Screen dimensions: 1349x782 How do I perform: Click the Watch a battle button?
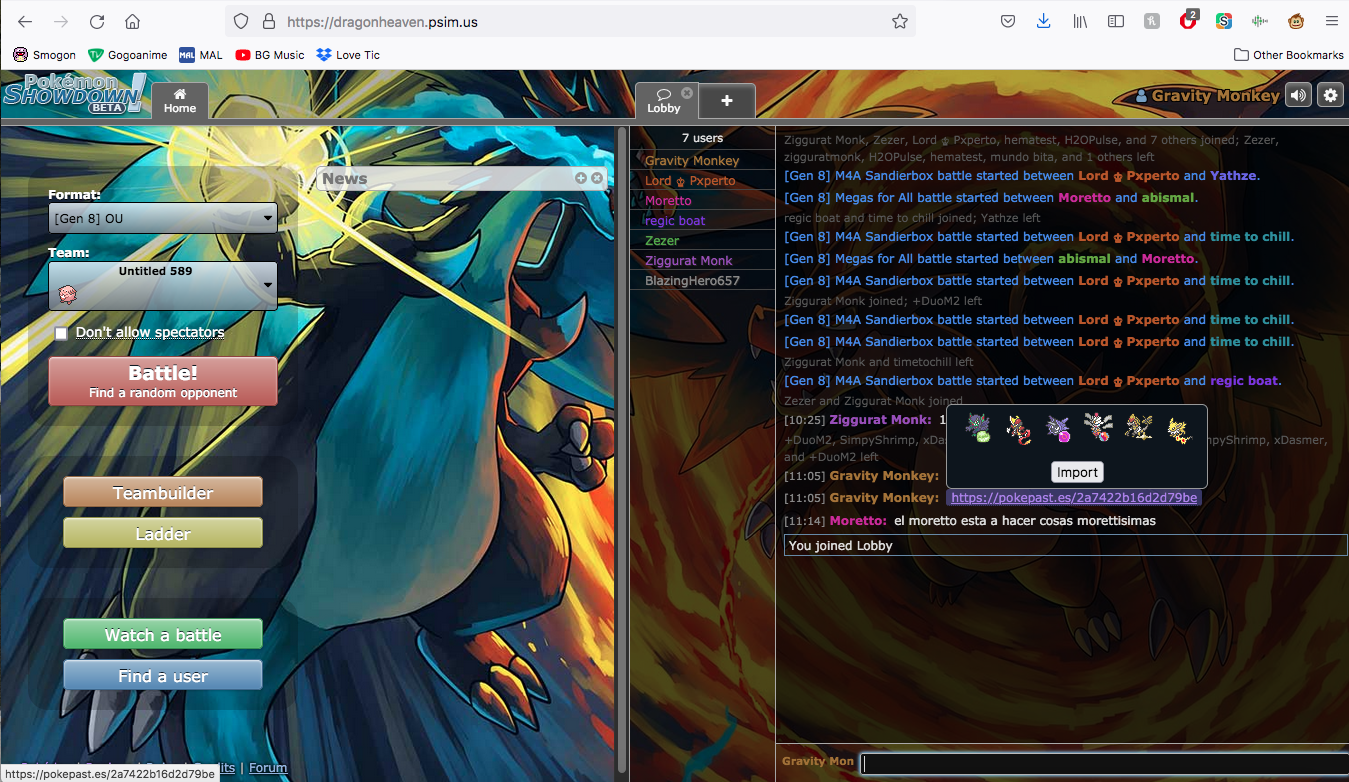click(163, 635)
